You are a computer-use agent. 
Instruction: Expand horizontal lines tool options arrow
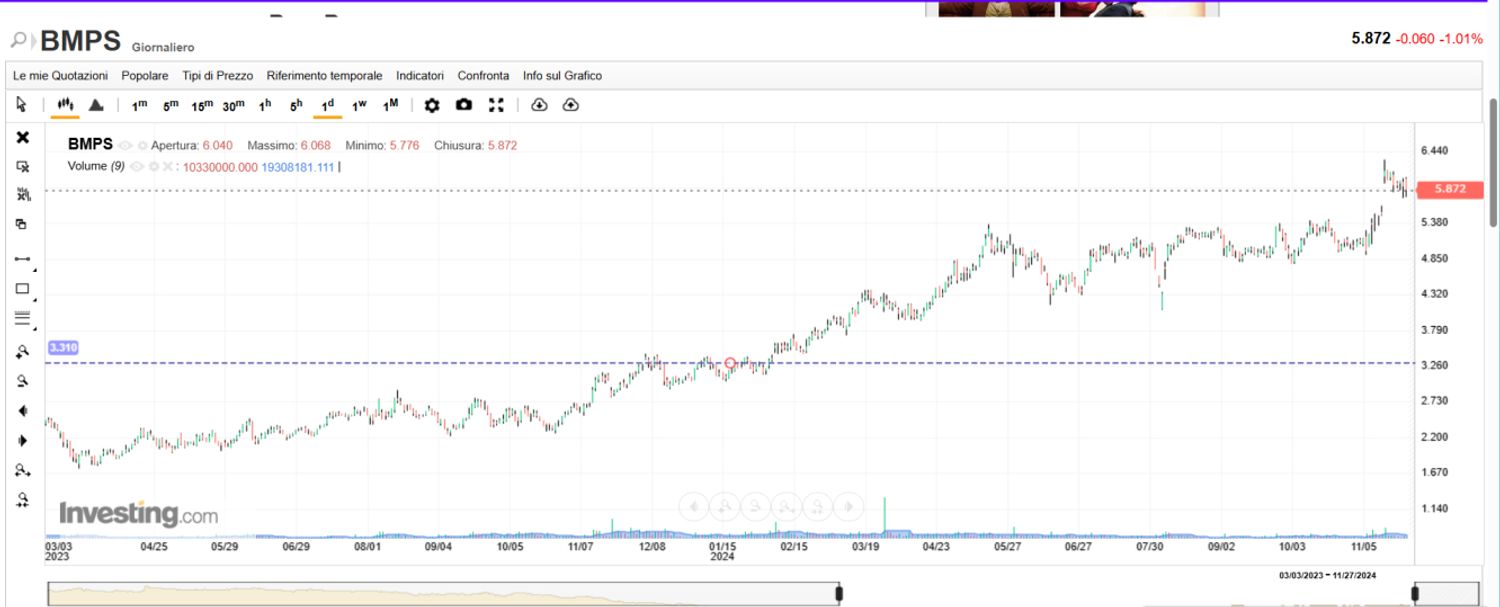tap(35, 328)
